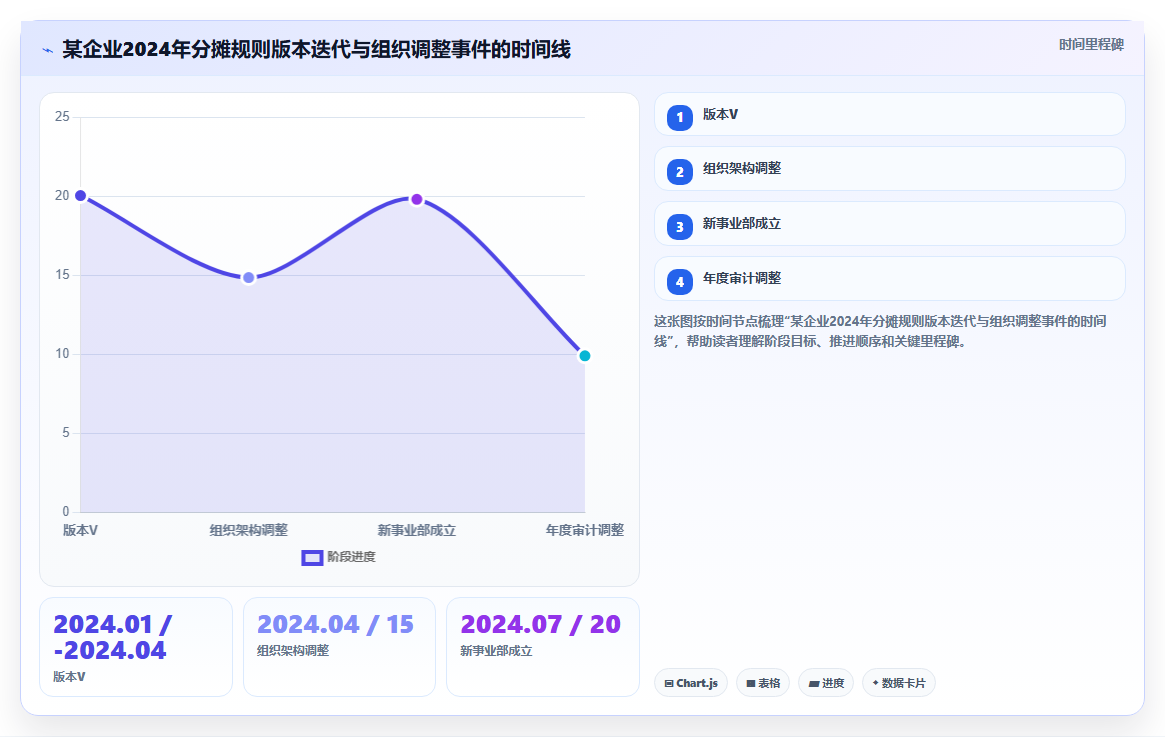Click the 进度 tag chip
The image size is (1165, 737).
coord(826,683)
